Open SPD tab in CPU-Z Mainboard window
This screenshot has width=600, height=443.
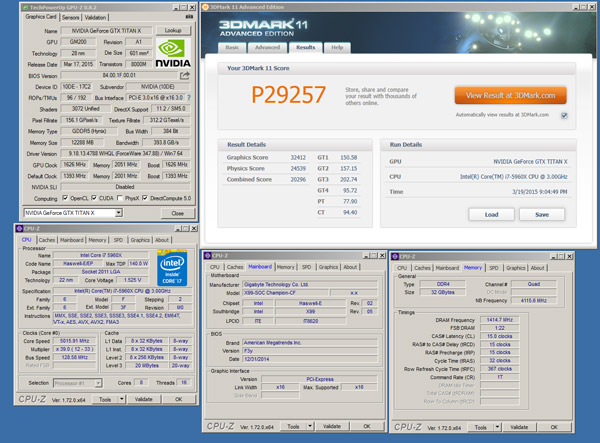pyautogui.click(x=307, y=267)
